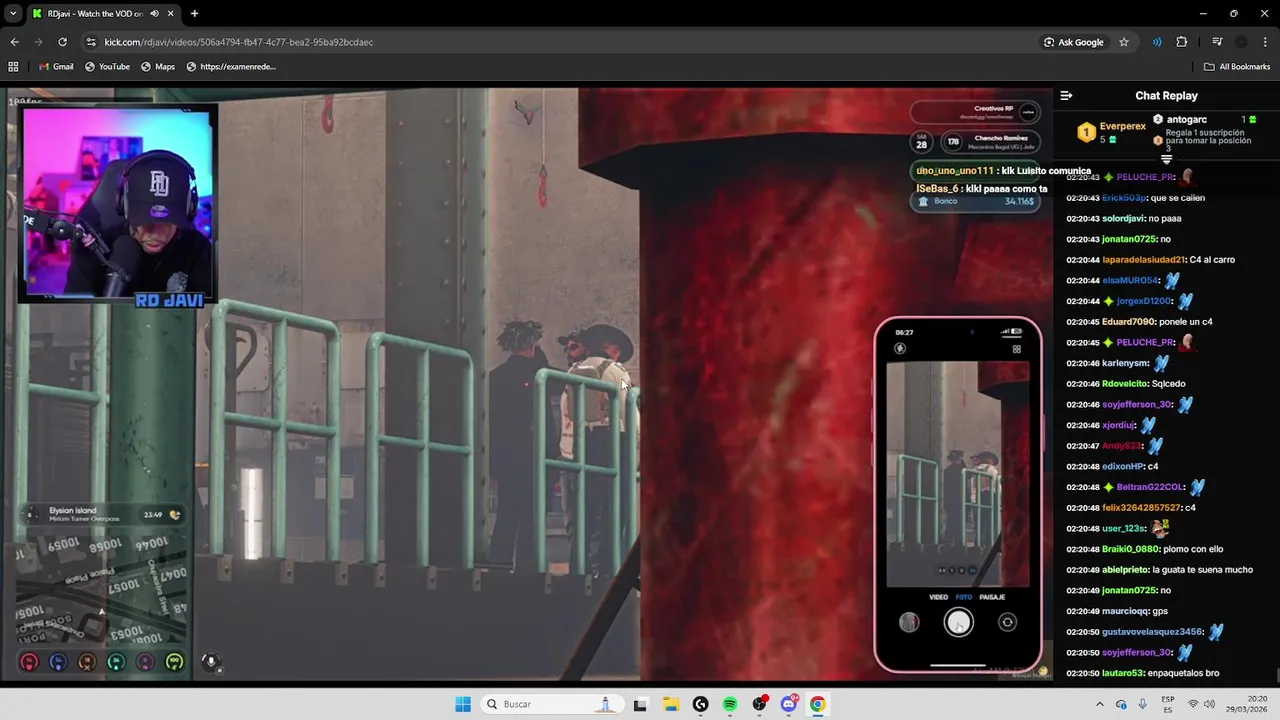Click username Braiki0_0880 in chat
The width and height of the screenshot is (1280, 720).
pos(1130,549)
